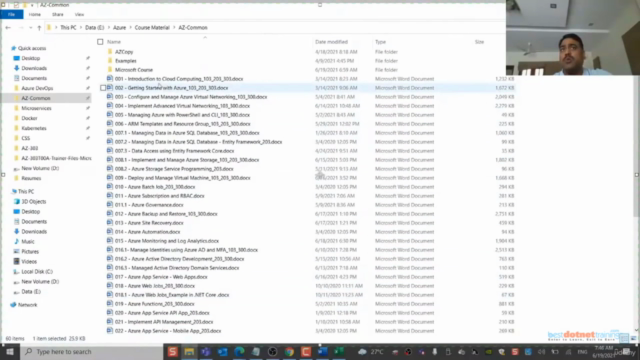Select '017 - Azure App Service - Web Apps' file
The height and width of the screenshot is (360, 640).
[x=161, y=277]
